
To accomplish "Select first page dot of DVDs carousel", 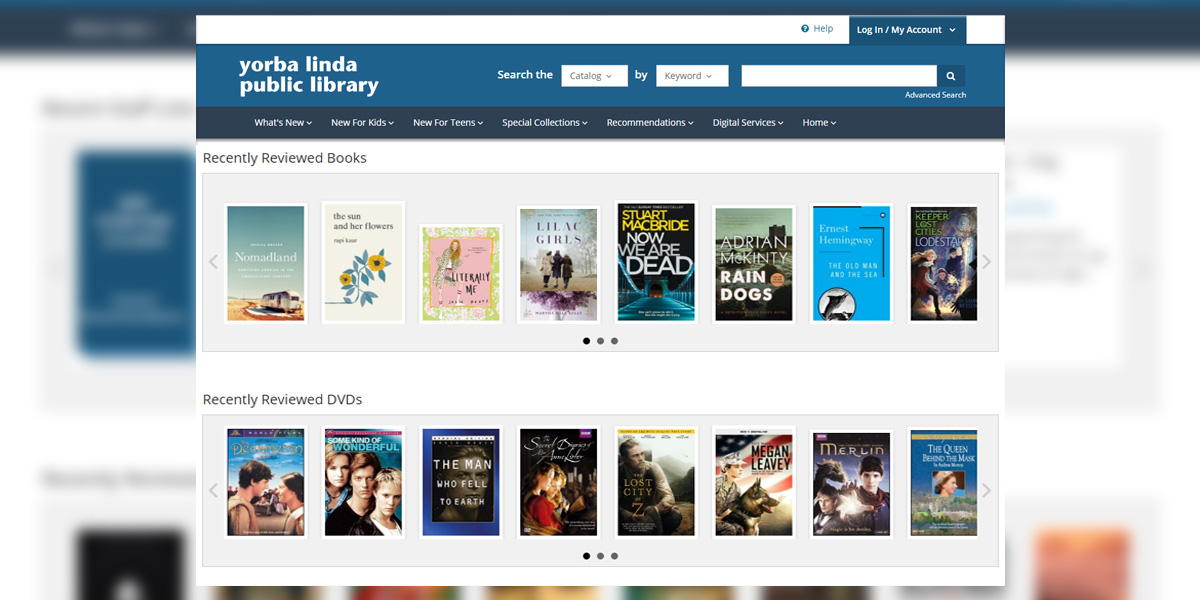I will pyautogui.click(x=586, y=556).
